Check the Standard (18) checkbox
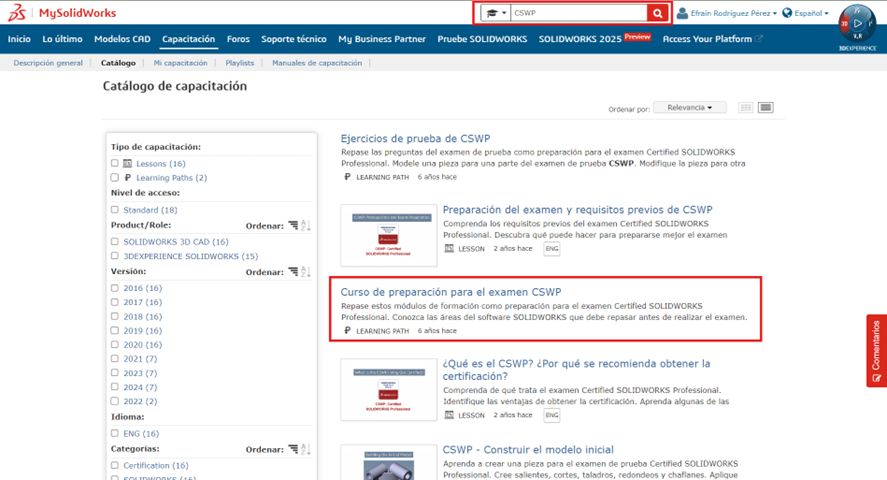This screenshot has height=480, width=887. pos(115,210)
